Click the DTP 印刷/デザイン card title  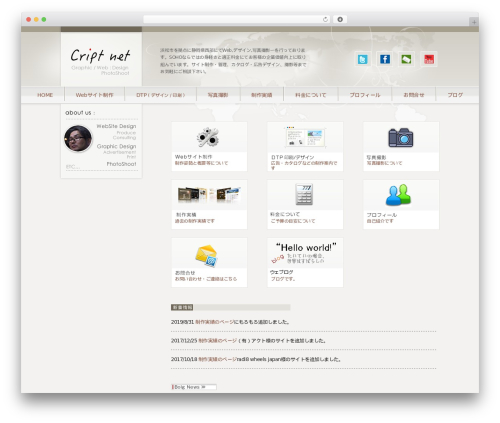point(292,157)
